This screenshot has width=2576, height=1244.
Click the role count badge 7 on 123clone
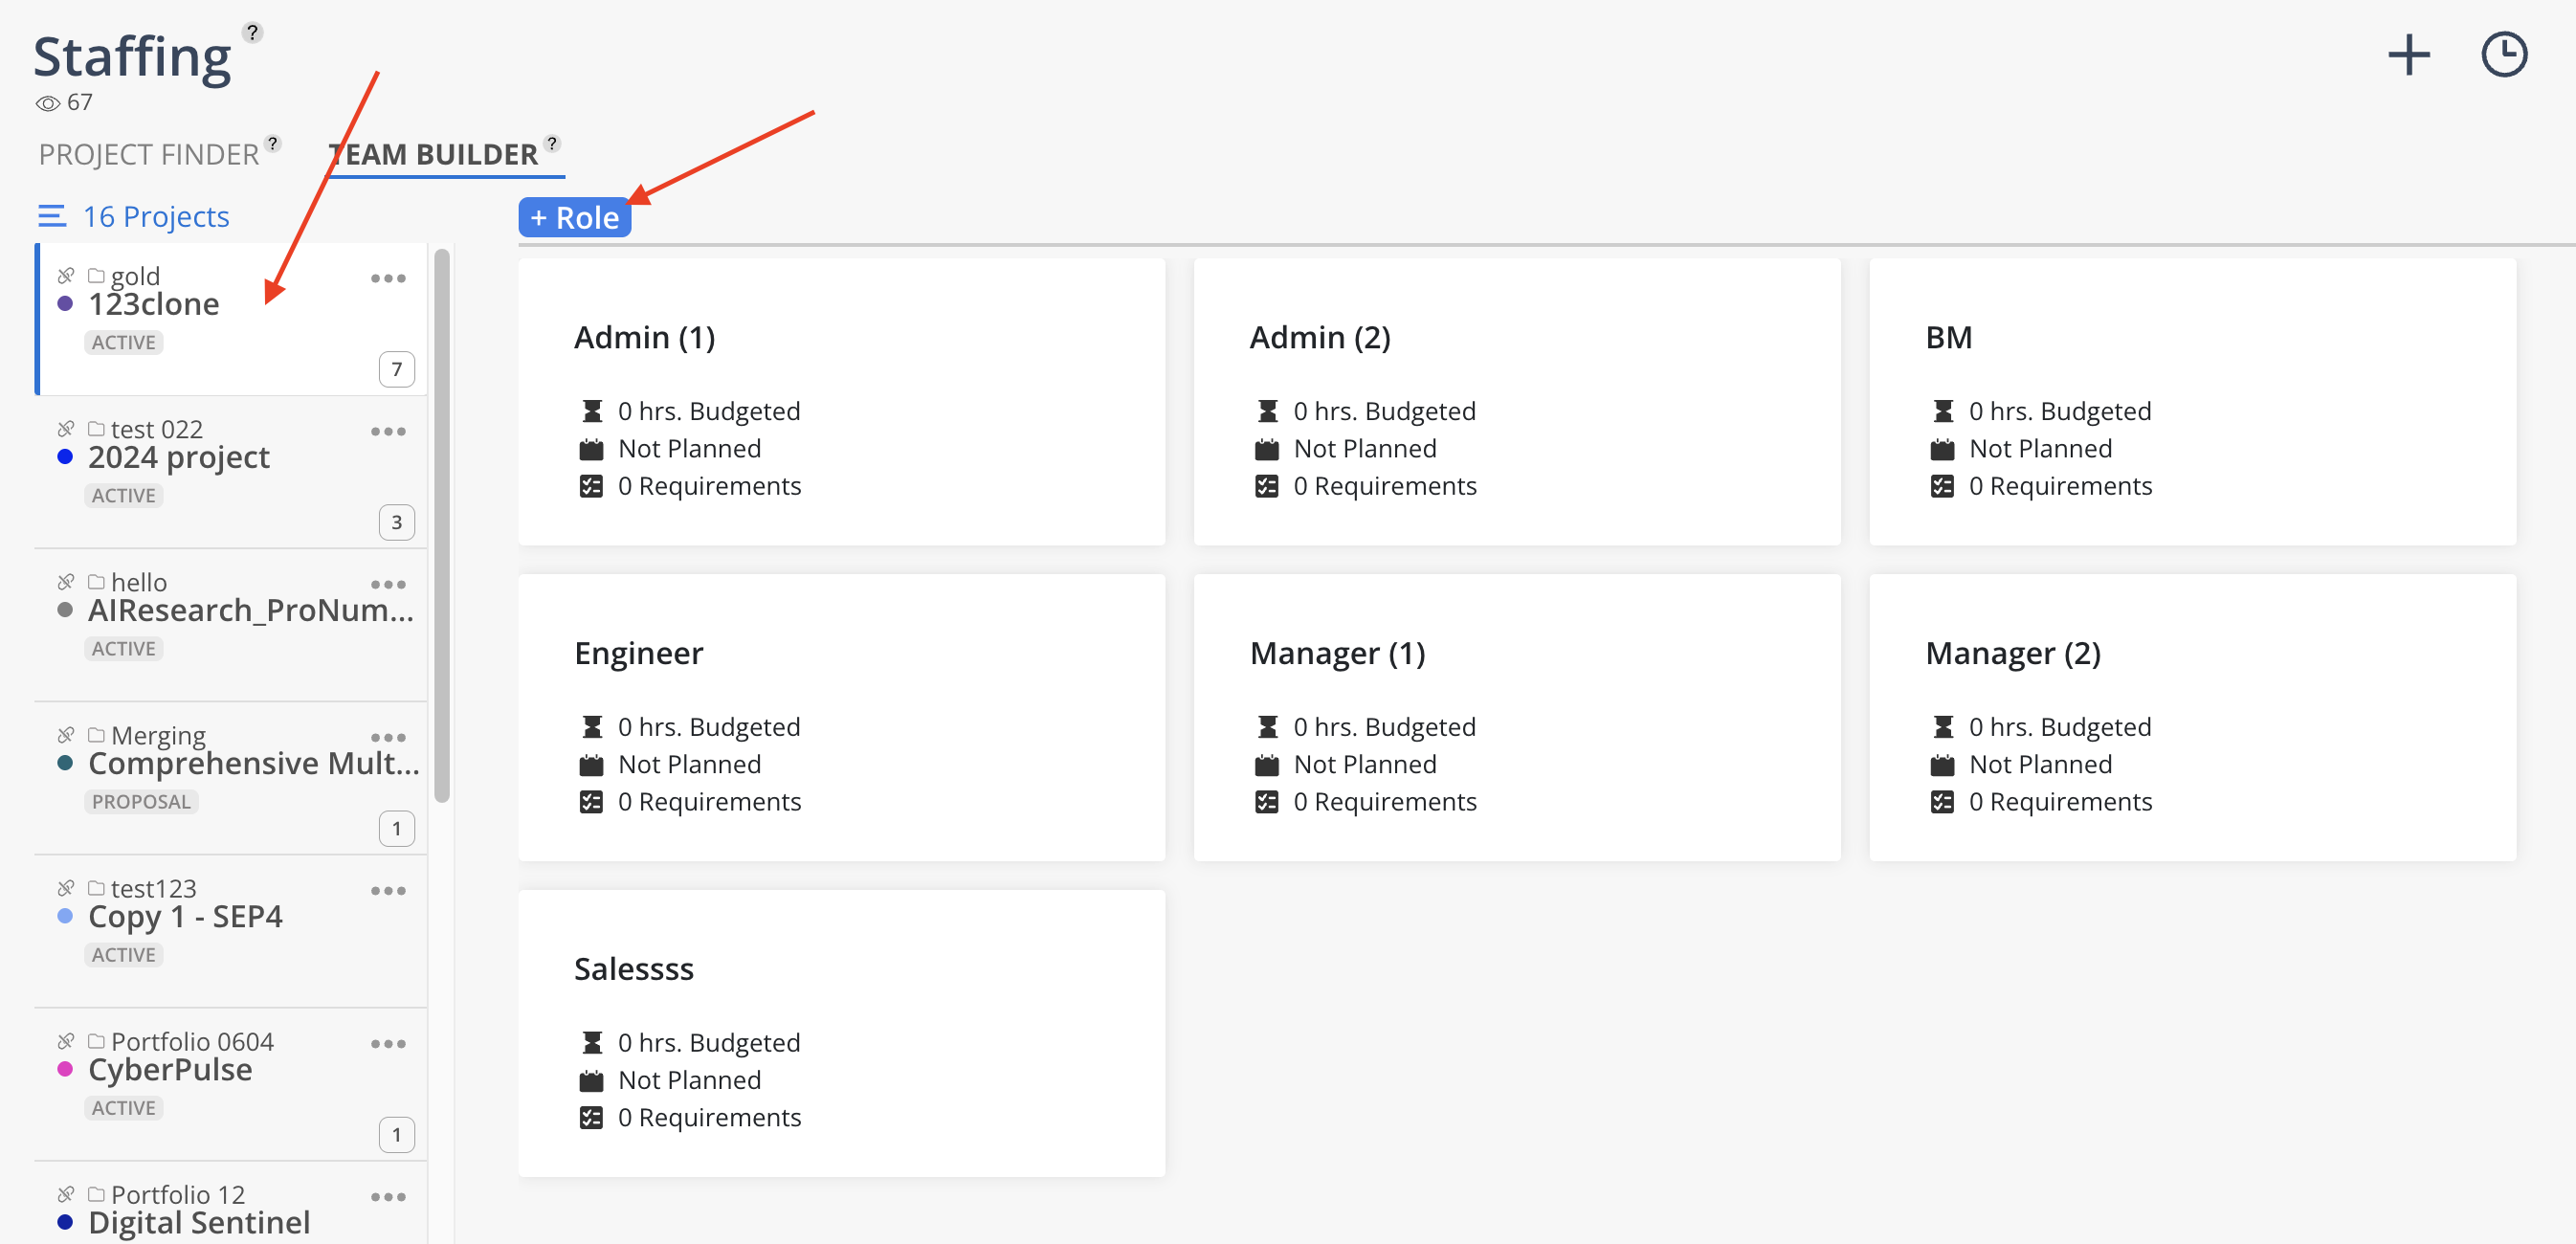click(x=397, y=369)
